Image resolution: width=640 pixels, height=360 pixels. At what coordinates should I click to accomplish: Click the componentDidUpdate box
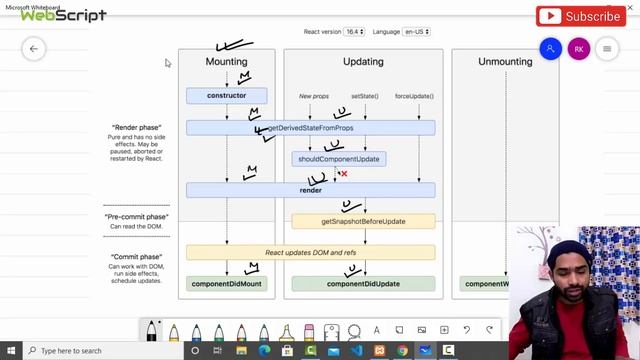coord(363,284)
